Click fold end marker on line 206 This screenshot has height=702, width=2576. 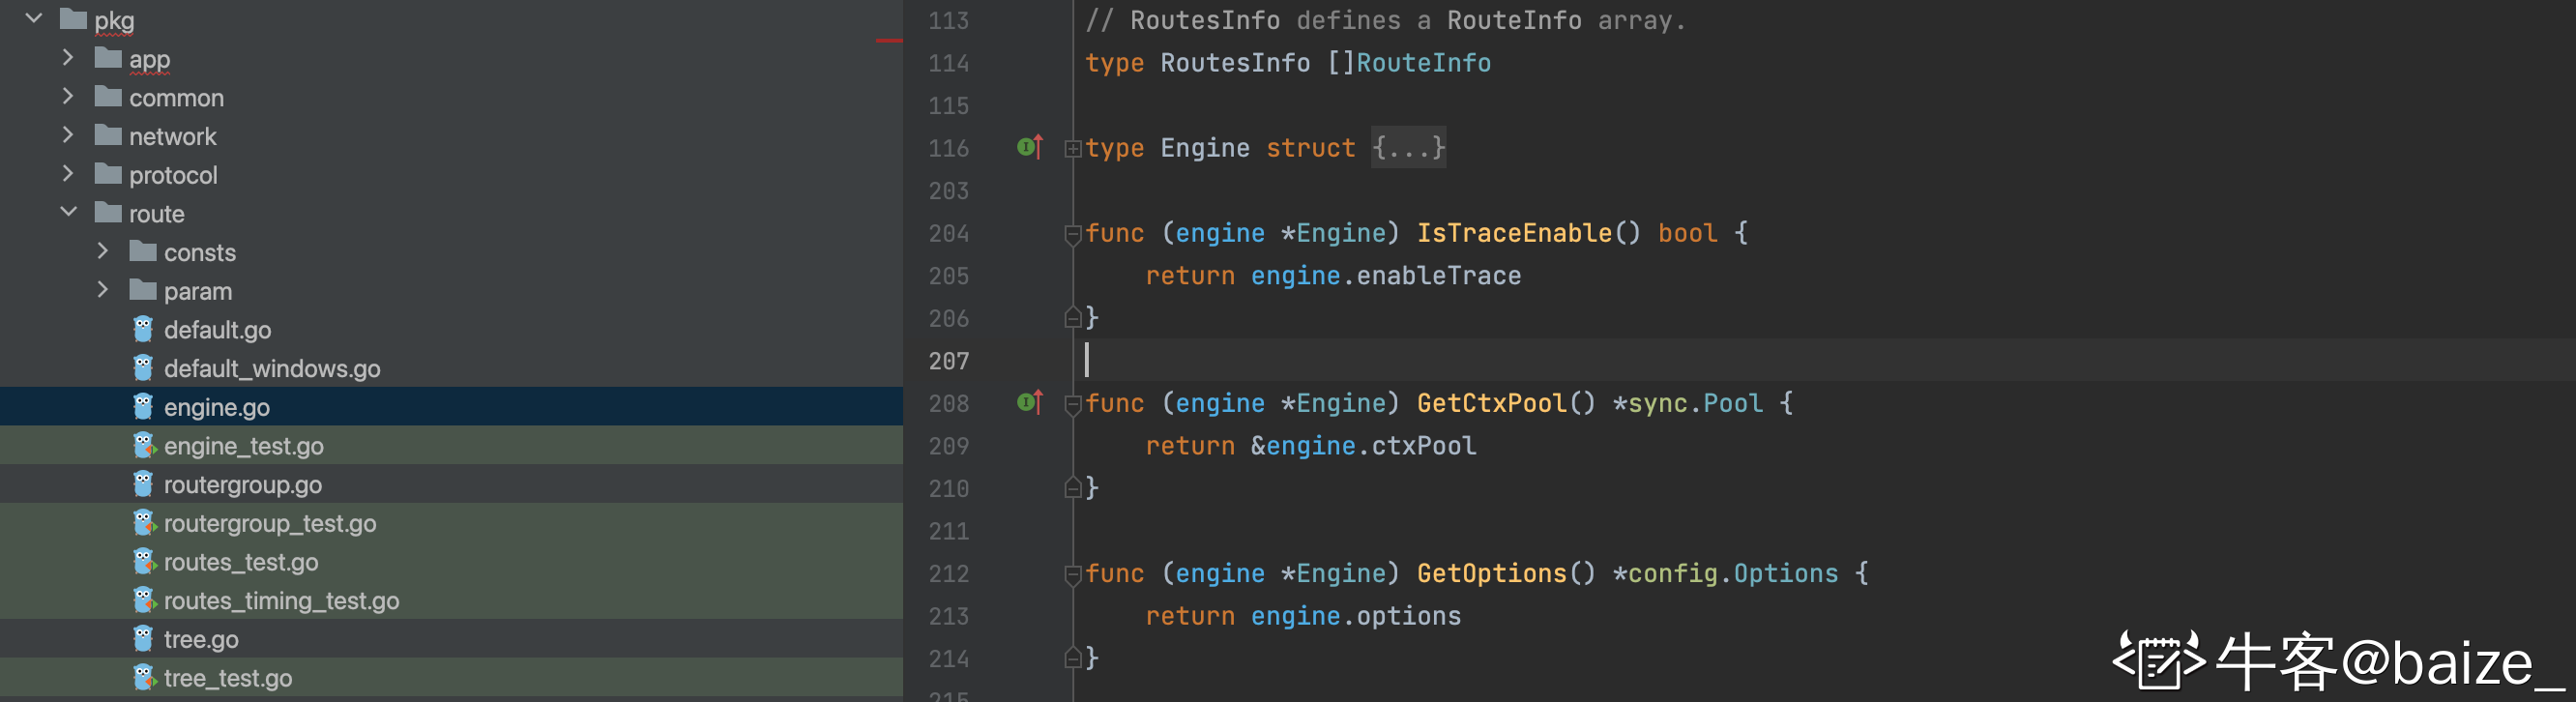(1073, 318)
